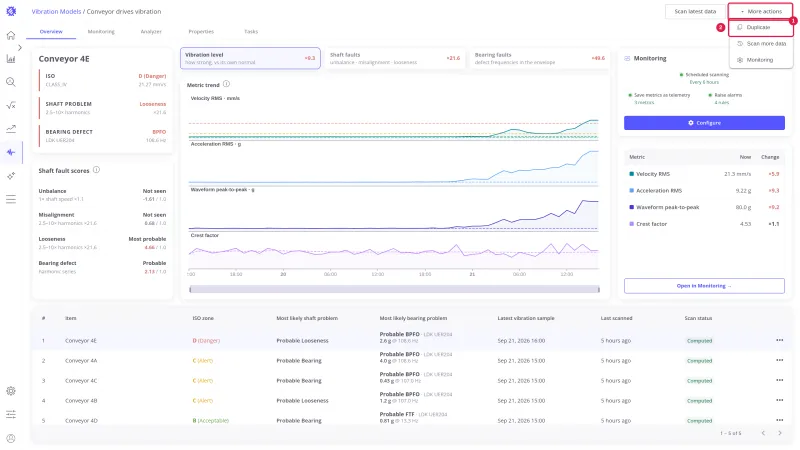
Task: Switch to the Analyzer tab
Action: (151, 32)
